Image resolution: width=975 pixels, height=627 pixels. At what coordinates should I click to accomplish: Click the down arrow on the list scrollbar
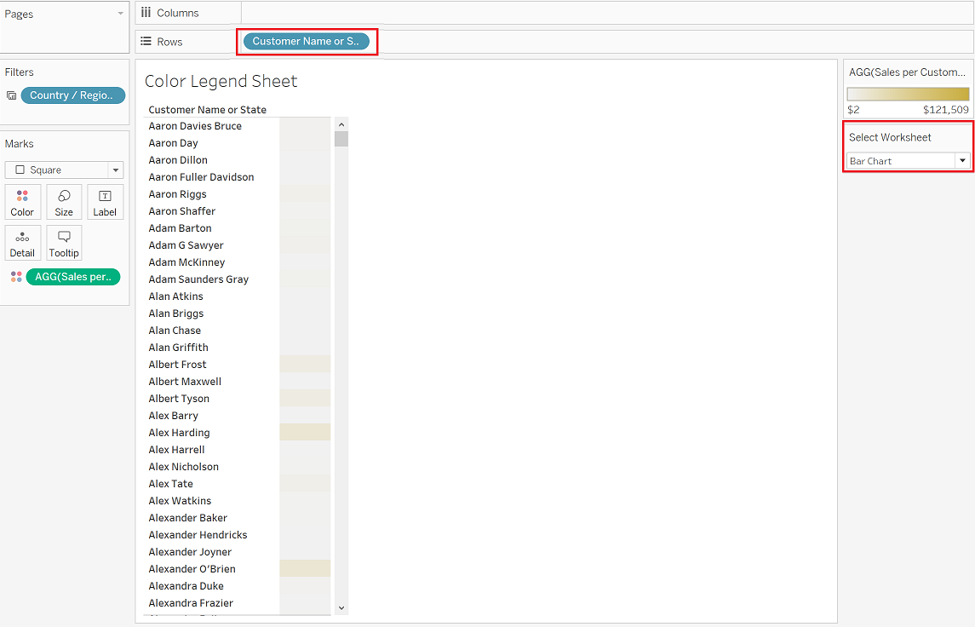point(341,606)
